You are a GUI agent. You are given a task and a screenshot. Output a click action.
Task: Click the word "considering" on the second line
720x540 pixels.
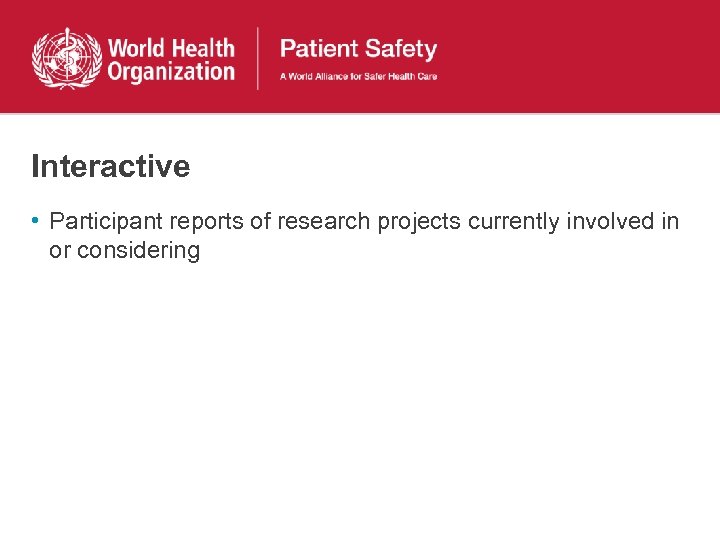pyautogui.click(x=138, y=250)
